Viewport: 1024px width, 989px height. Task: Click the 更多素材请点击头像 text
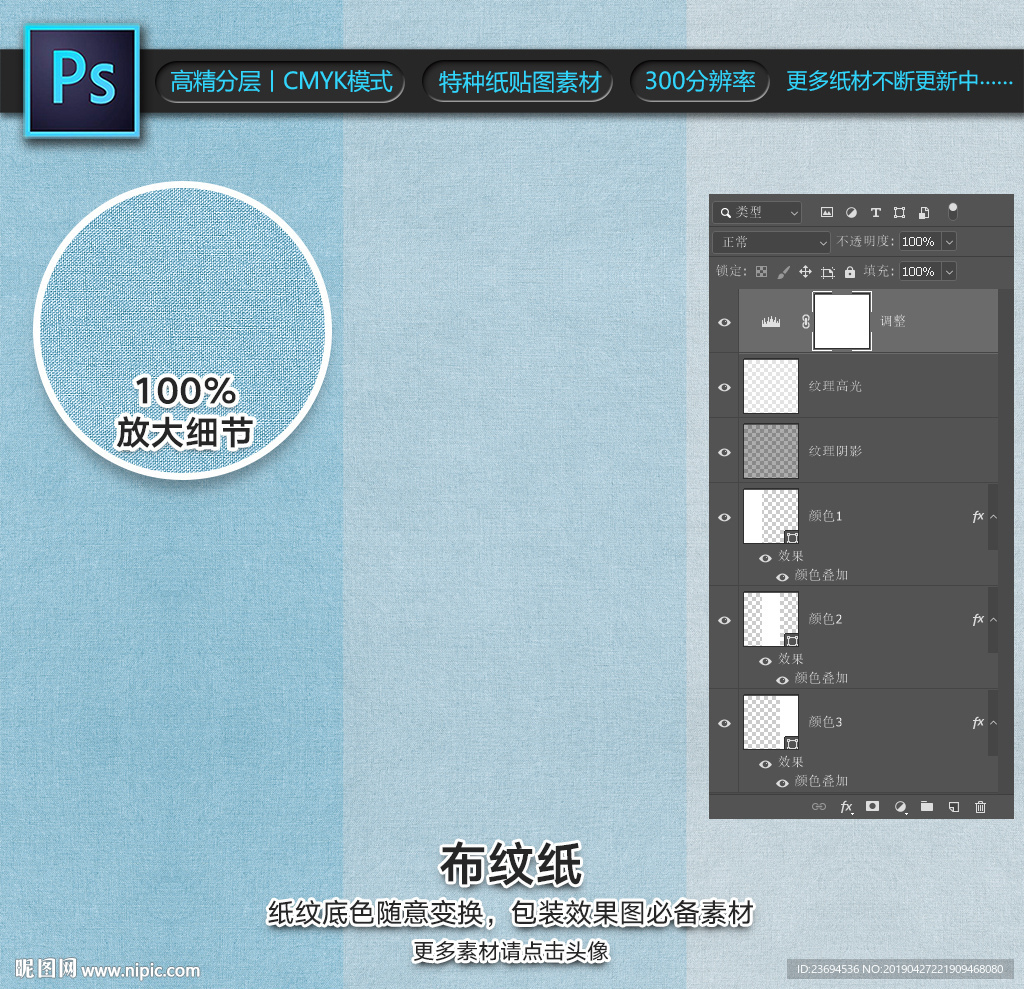click(511, 951)
